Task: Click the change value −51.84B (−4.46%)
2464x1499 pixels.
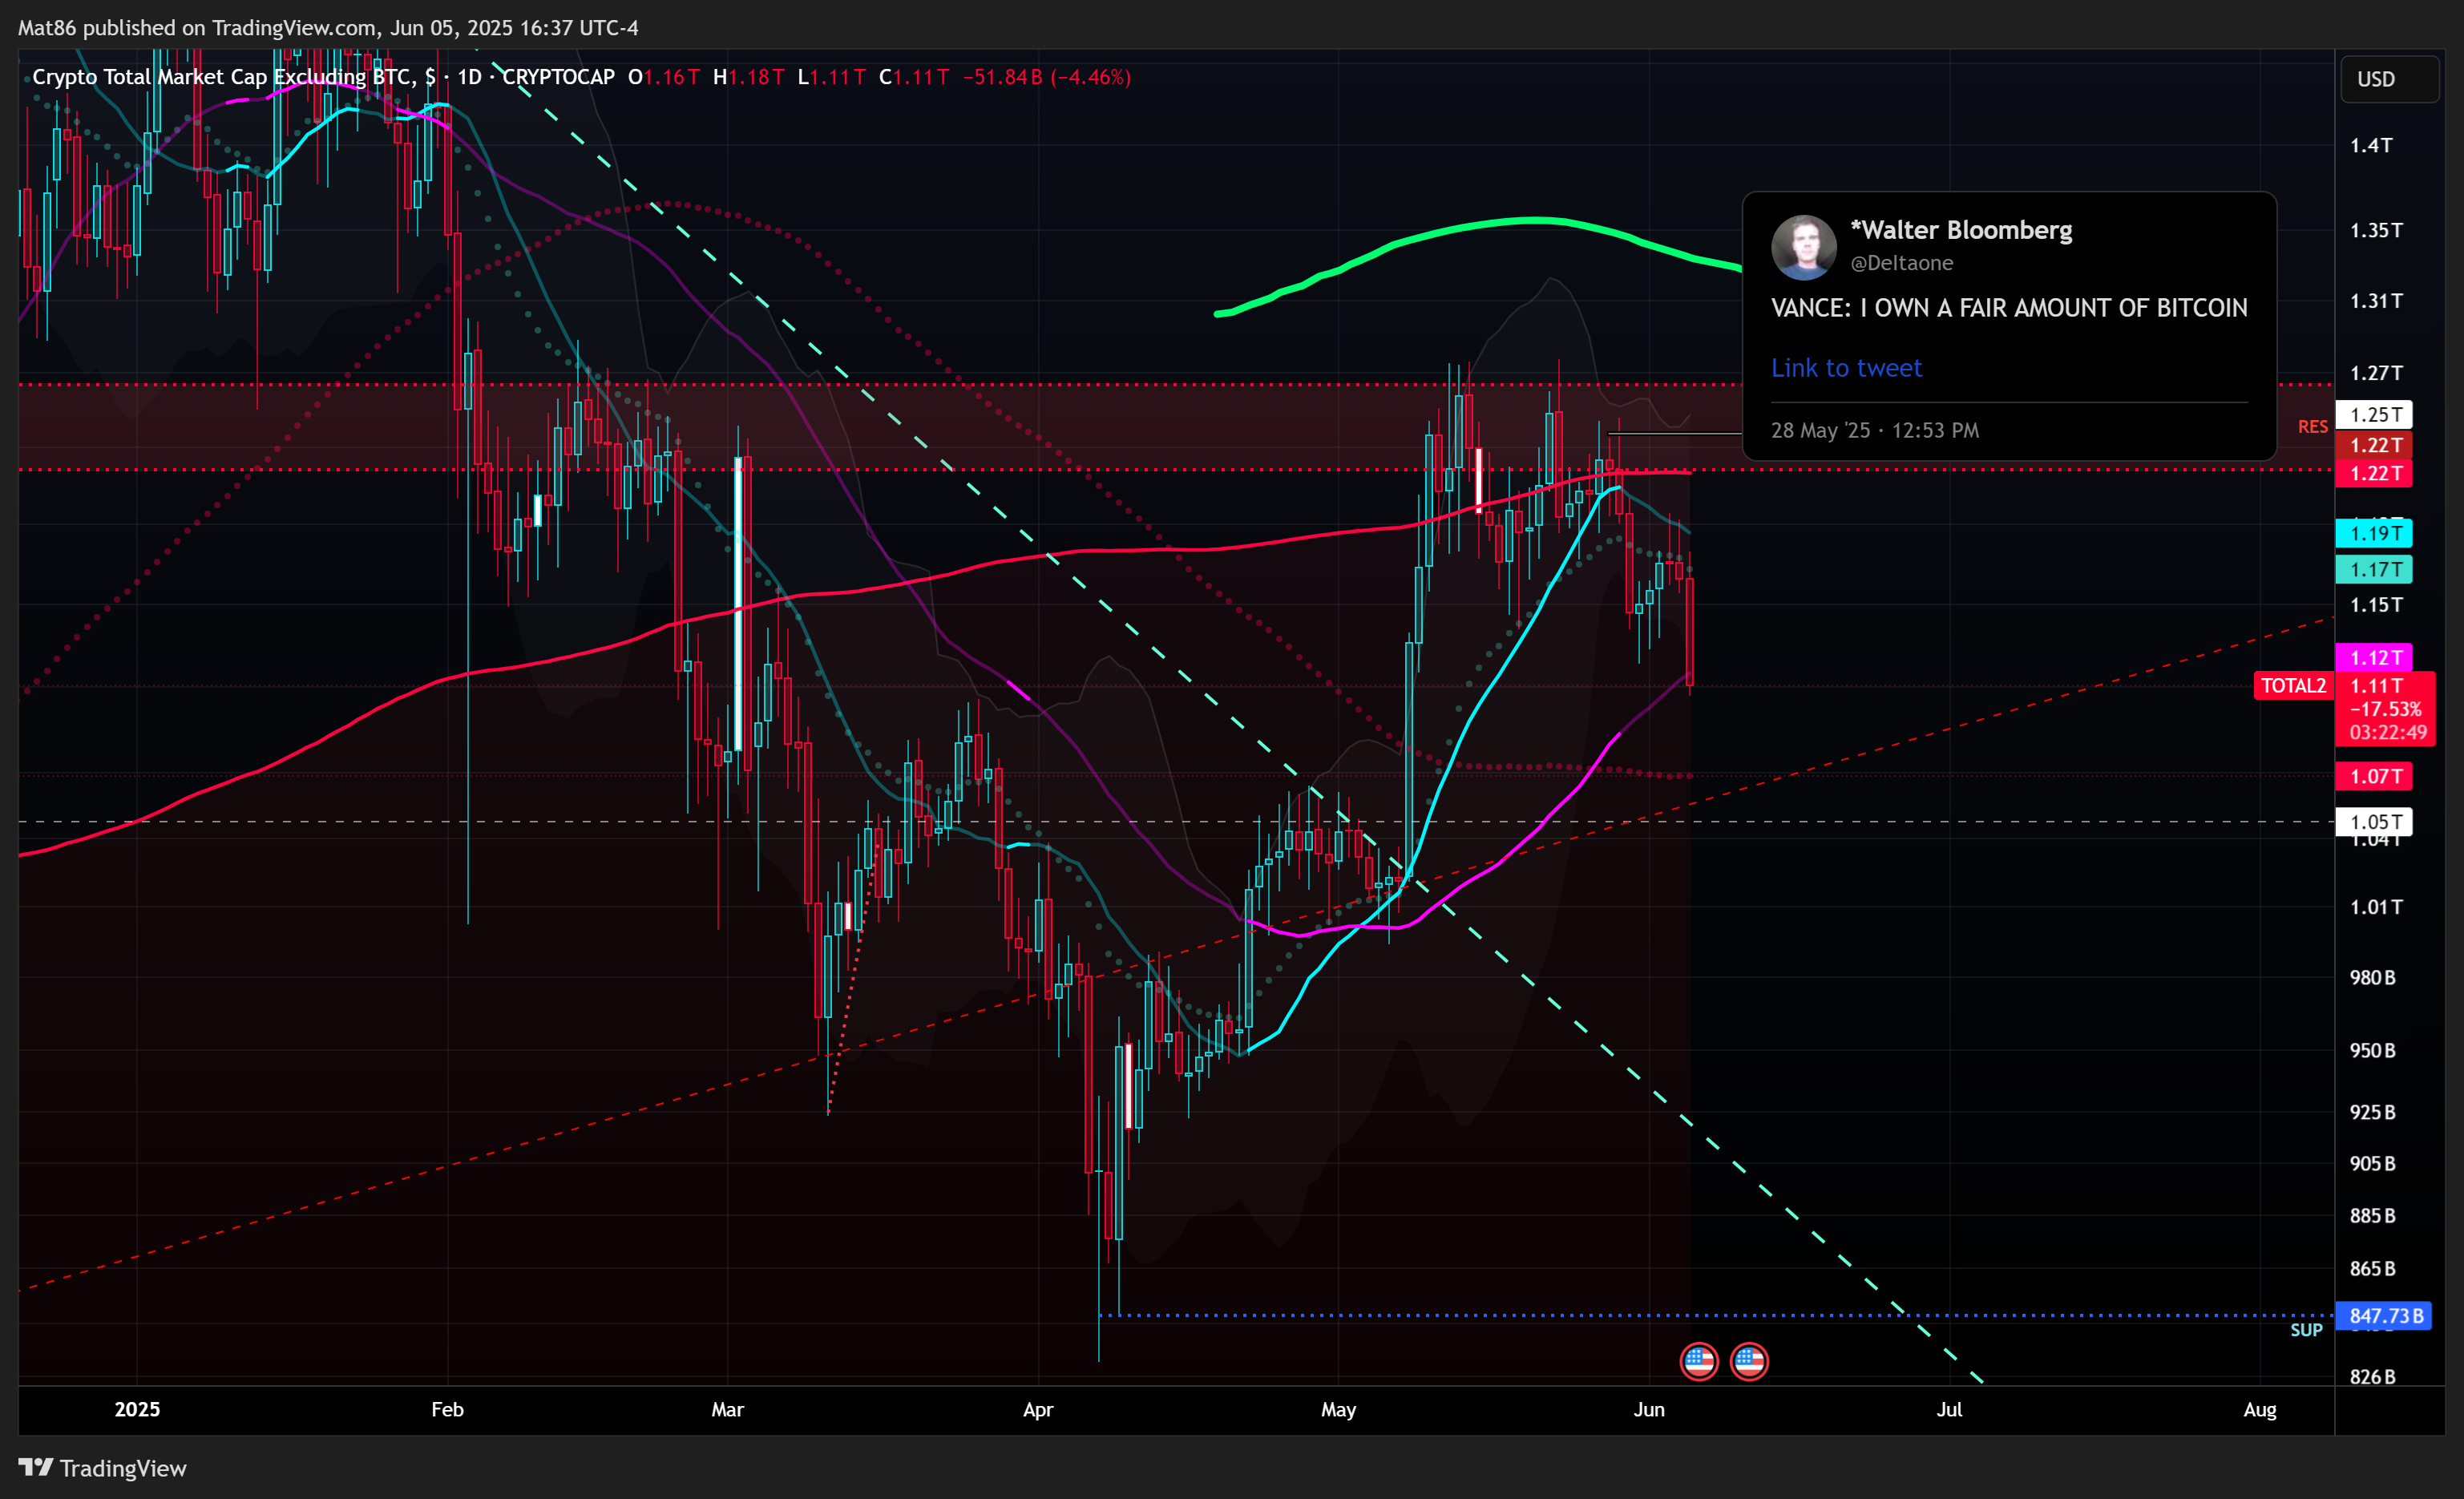Action: tap(1046, 77)
